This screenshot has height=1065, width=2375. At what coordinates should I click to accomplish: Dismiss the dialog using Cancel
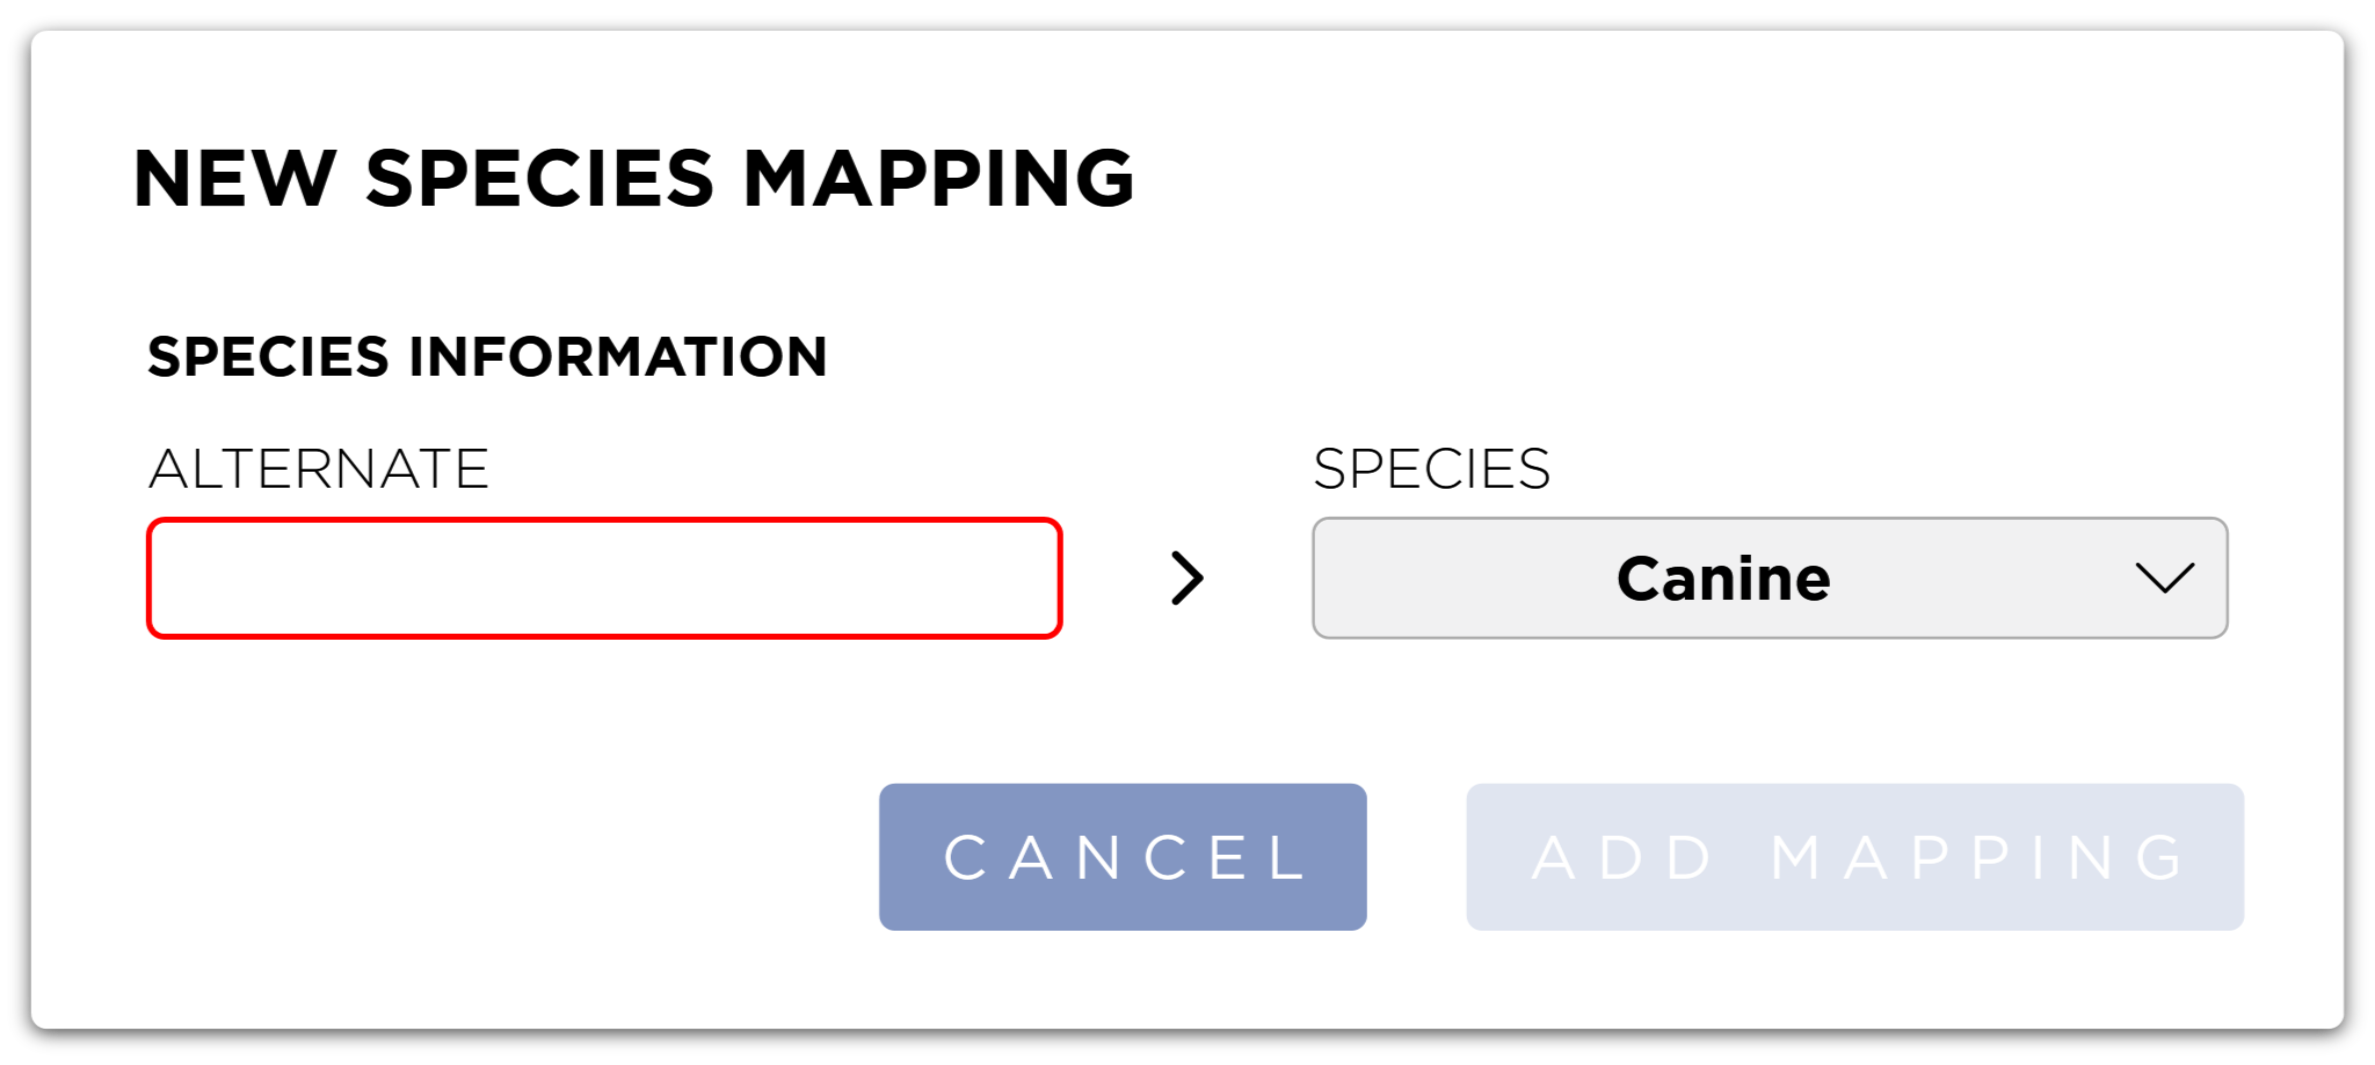[x=1122, y=857]
